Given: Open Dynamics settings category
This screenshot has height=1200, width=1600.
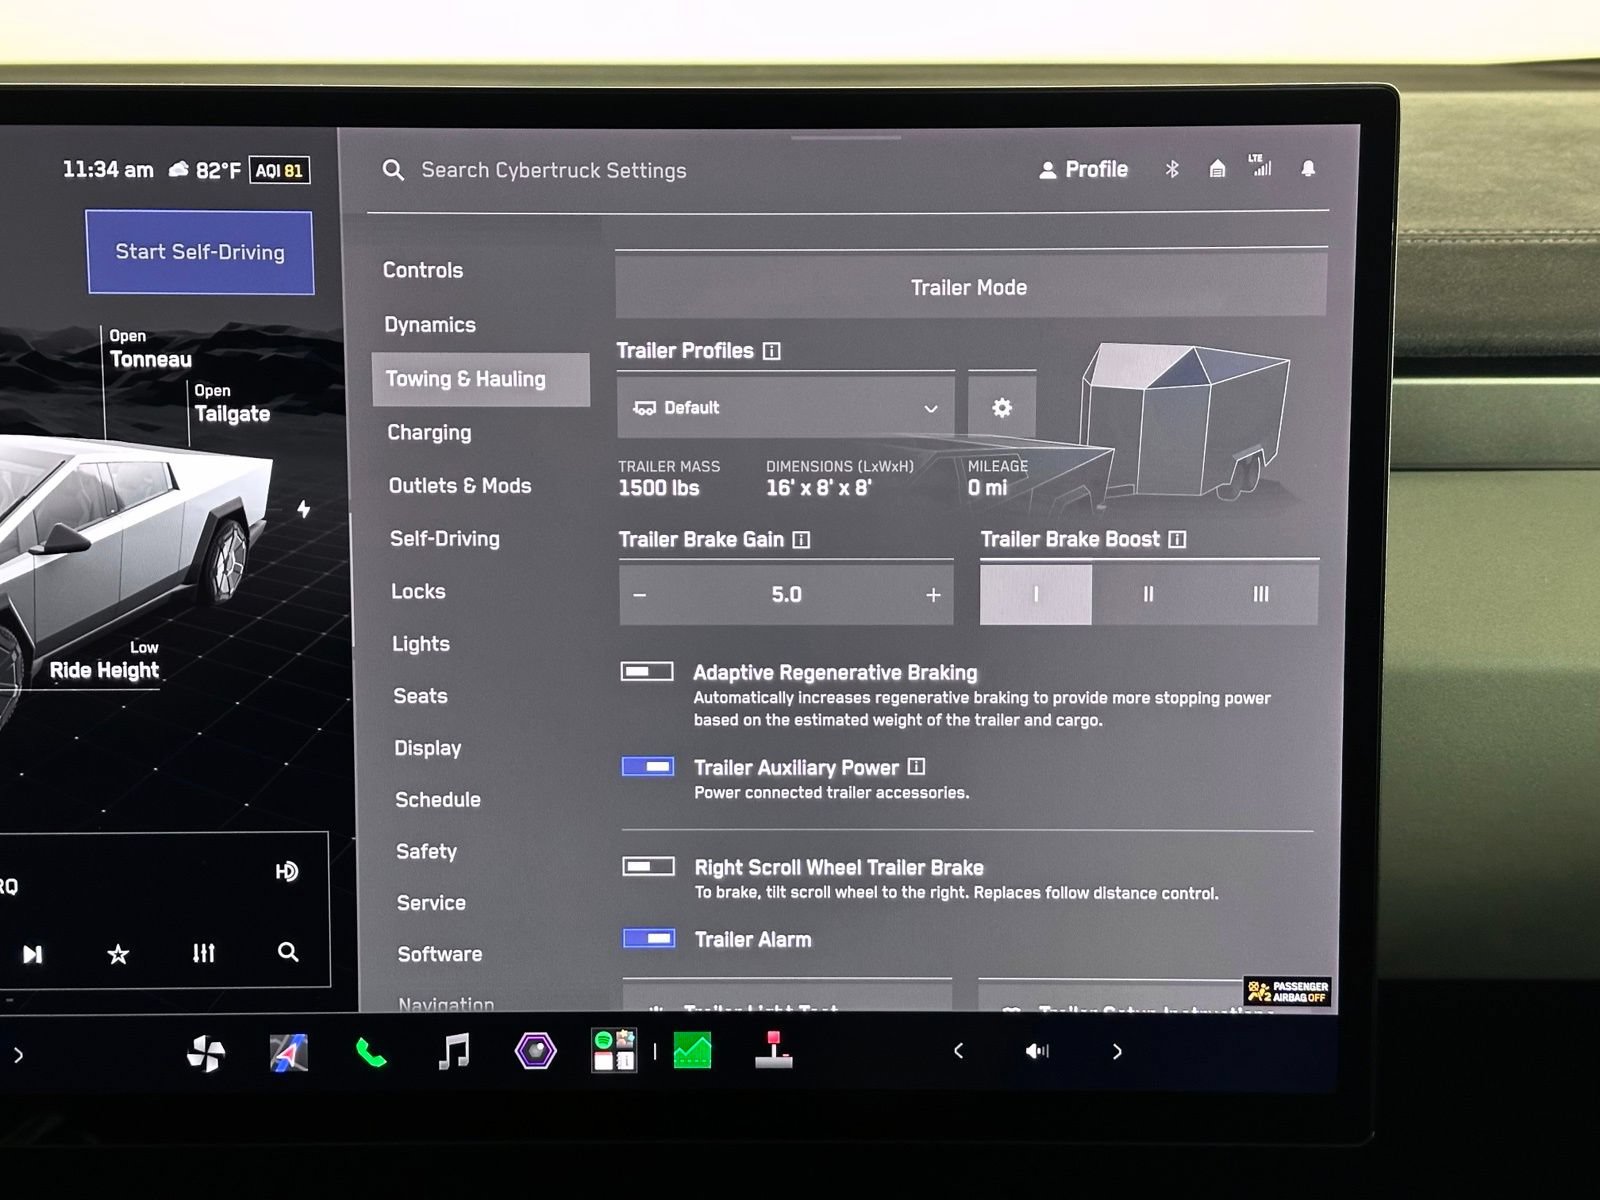Looking at the screenshot, I should pos(430,325).
